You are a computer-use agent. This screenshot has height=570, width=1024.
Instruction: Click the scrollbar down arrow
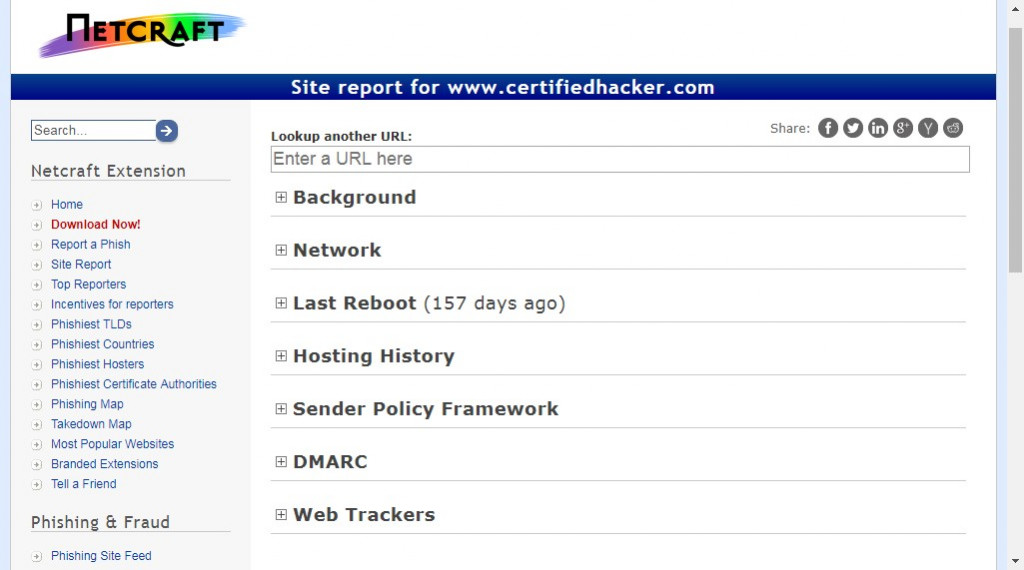[x=1016, y=561]
